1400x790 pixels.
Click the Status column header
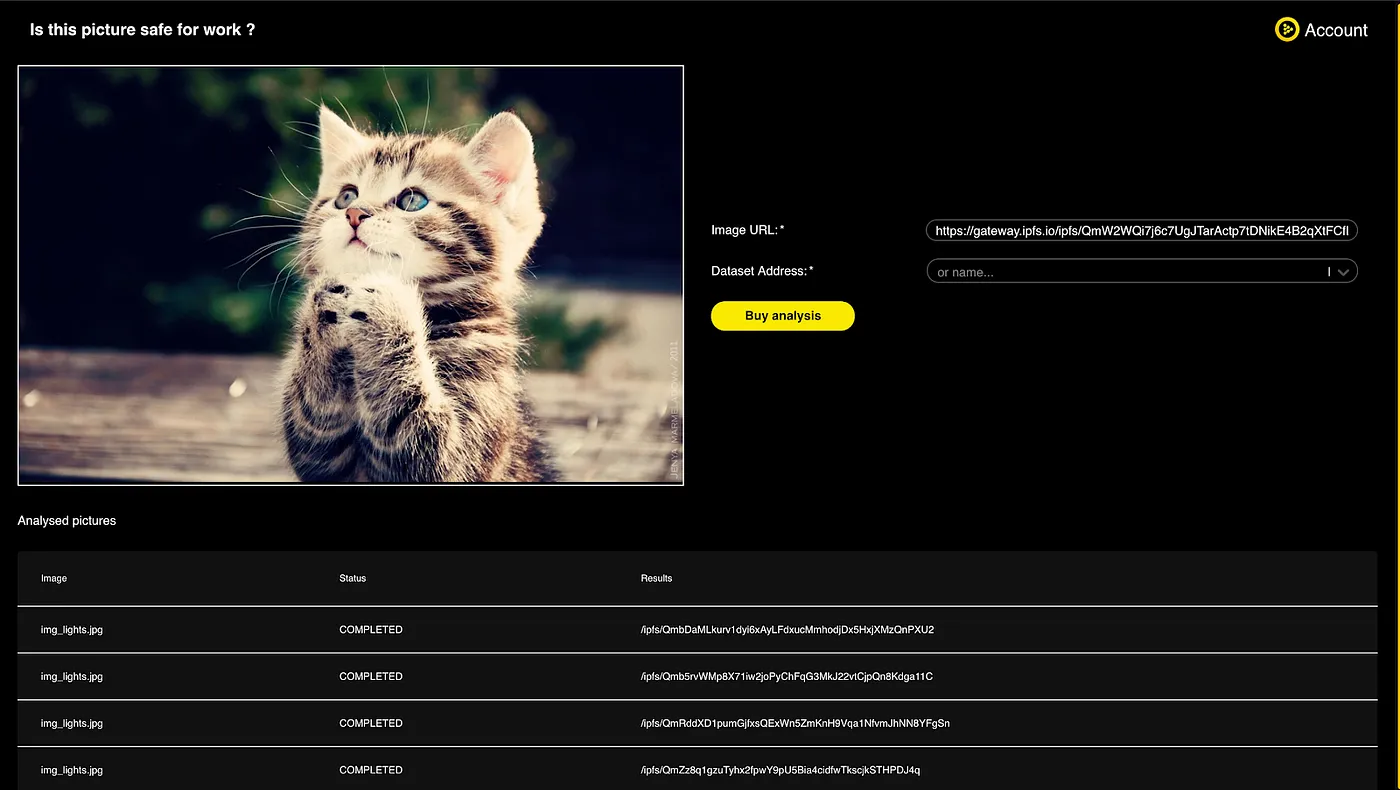(352, 578)
